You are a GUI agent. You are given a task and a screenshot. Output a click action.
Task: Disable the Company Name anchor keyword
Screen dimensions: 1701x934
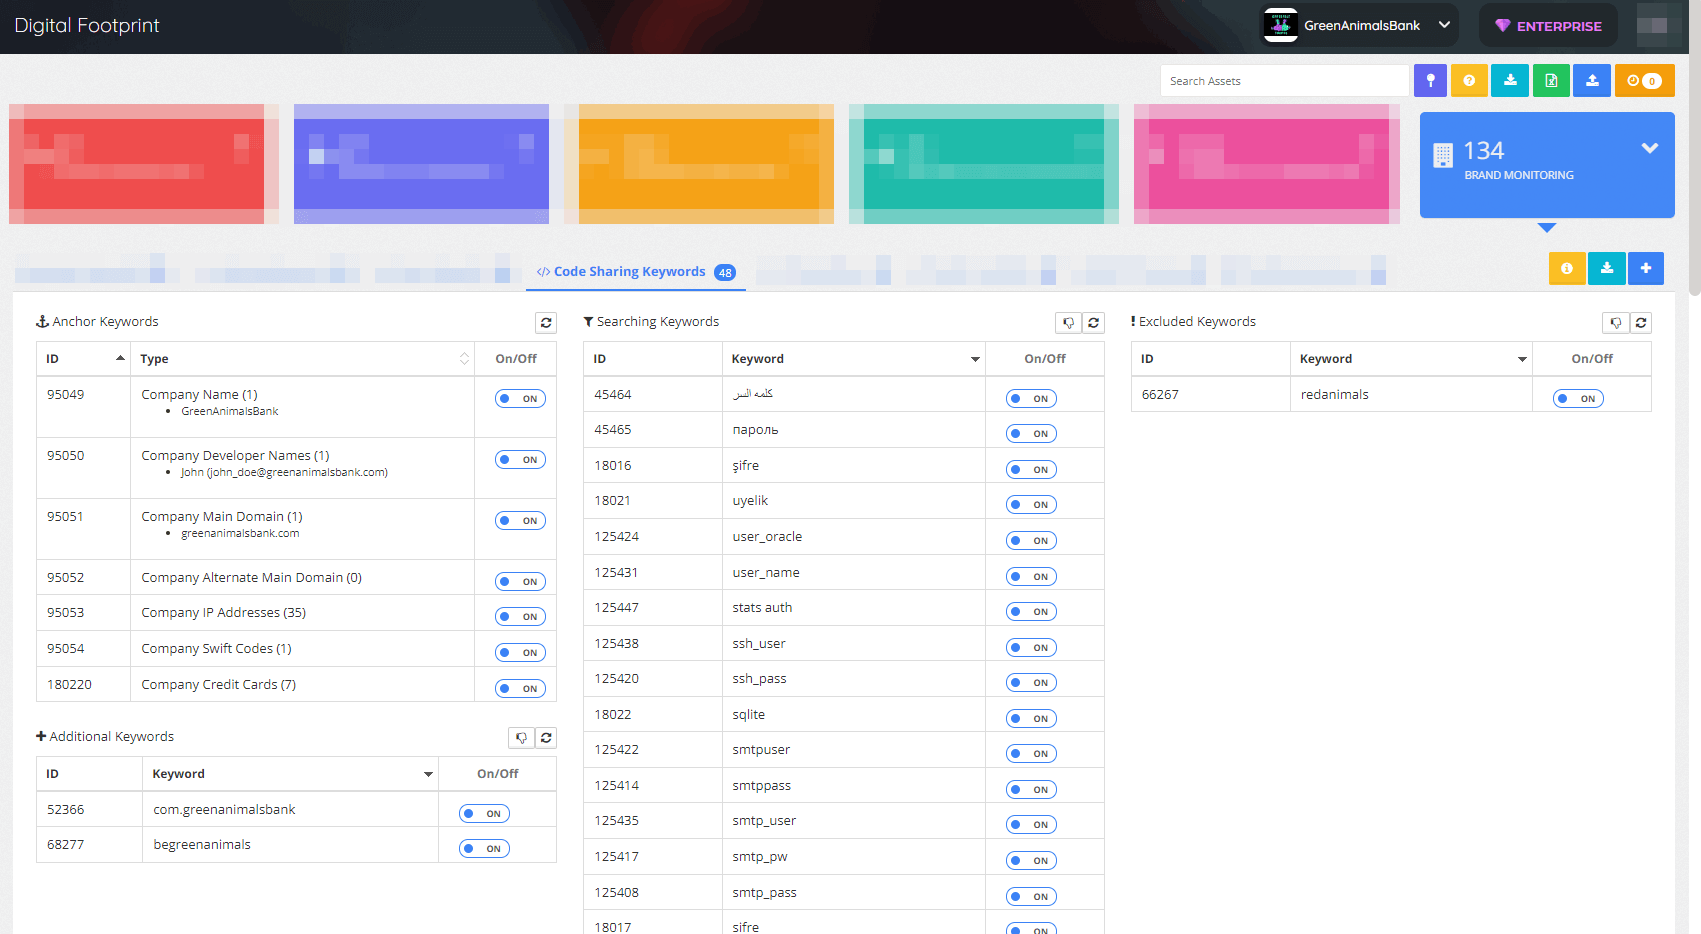pos(520,398)
